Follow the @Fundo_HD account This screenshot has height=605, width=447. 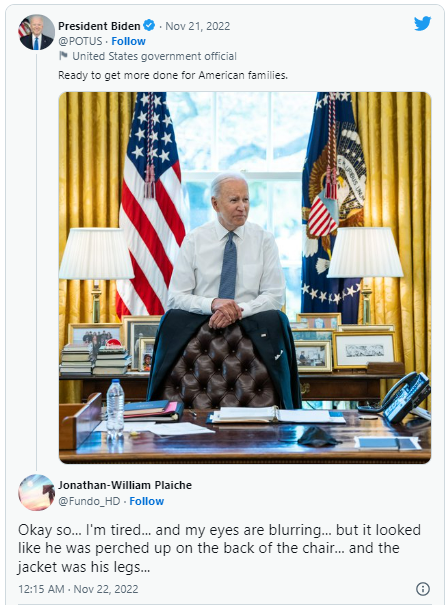[147, 501]
